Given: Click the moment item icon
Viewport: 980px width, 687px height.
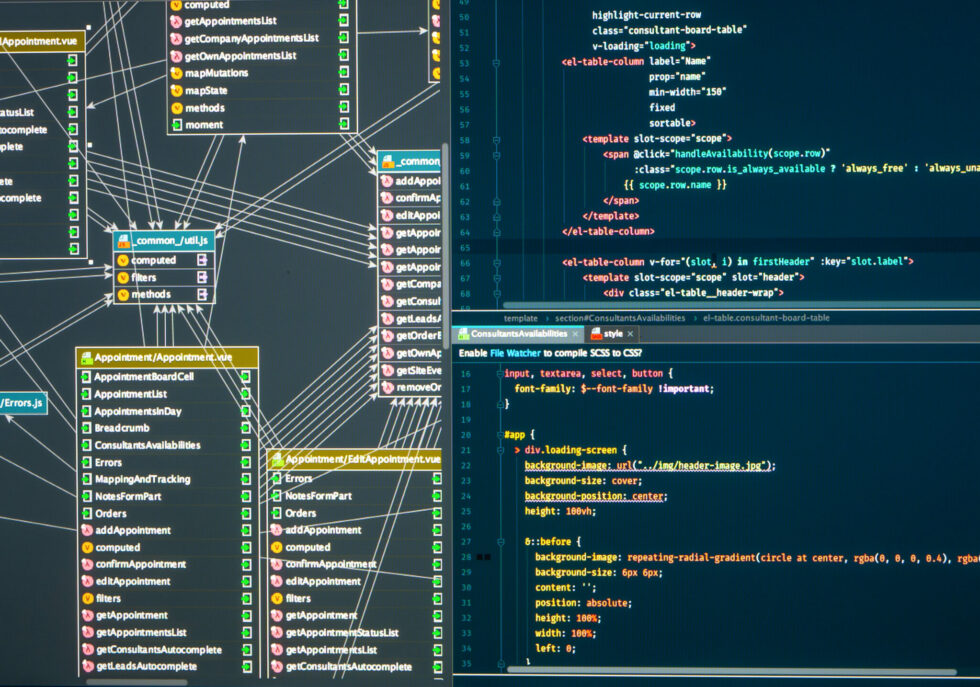Looking at the screenshot, I should pos(176,125).
